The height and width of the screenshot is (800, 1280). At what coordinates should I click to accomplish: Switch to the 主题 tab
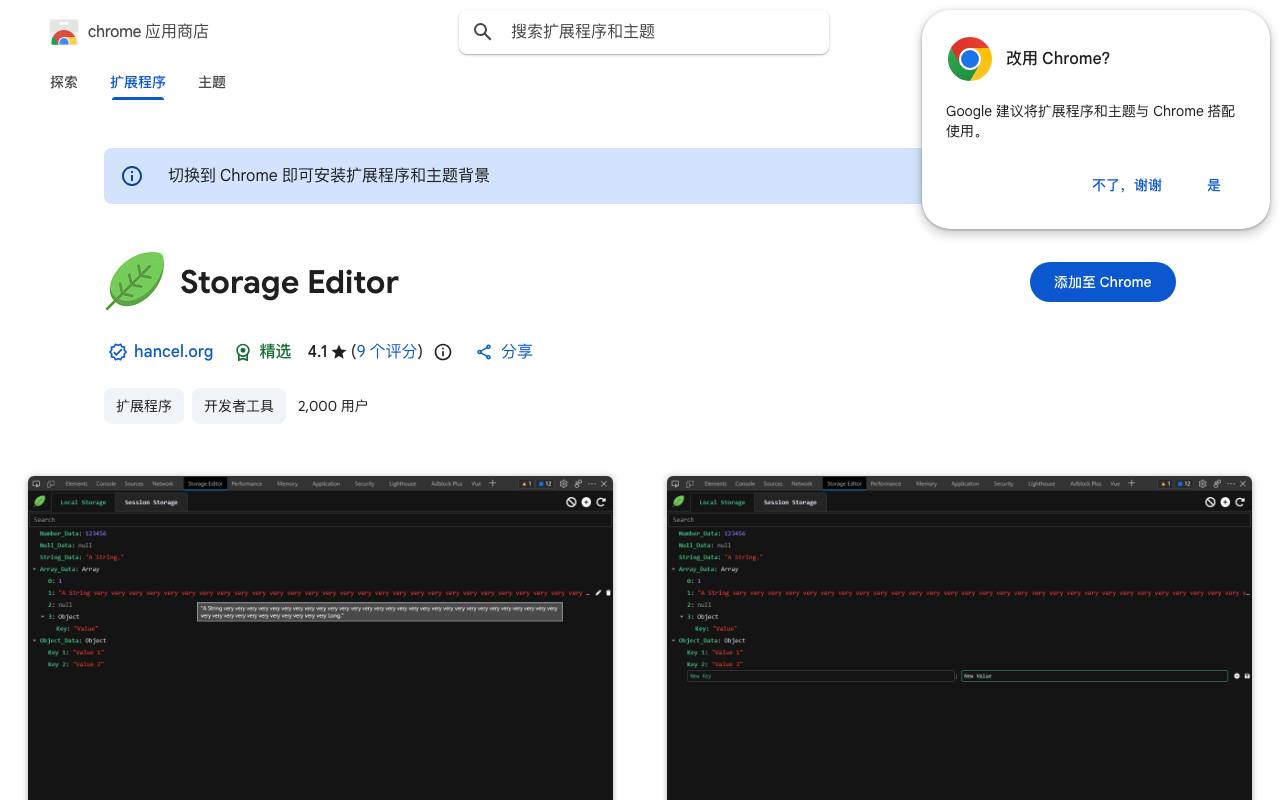(212, 82)
